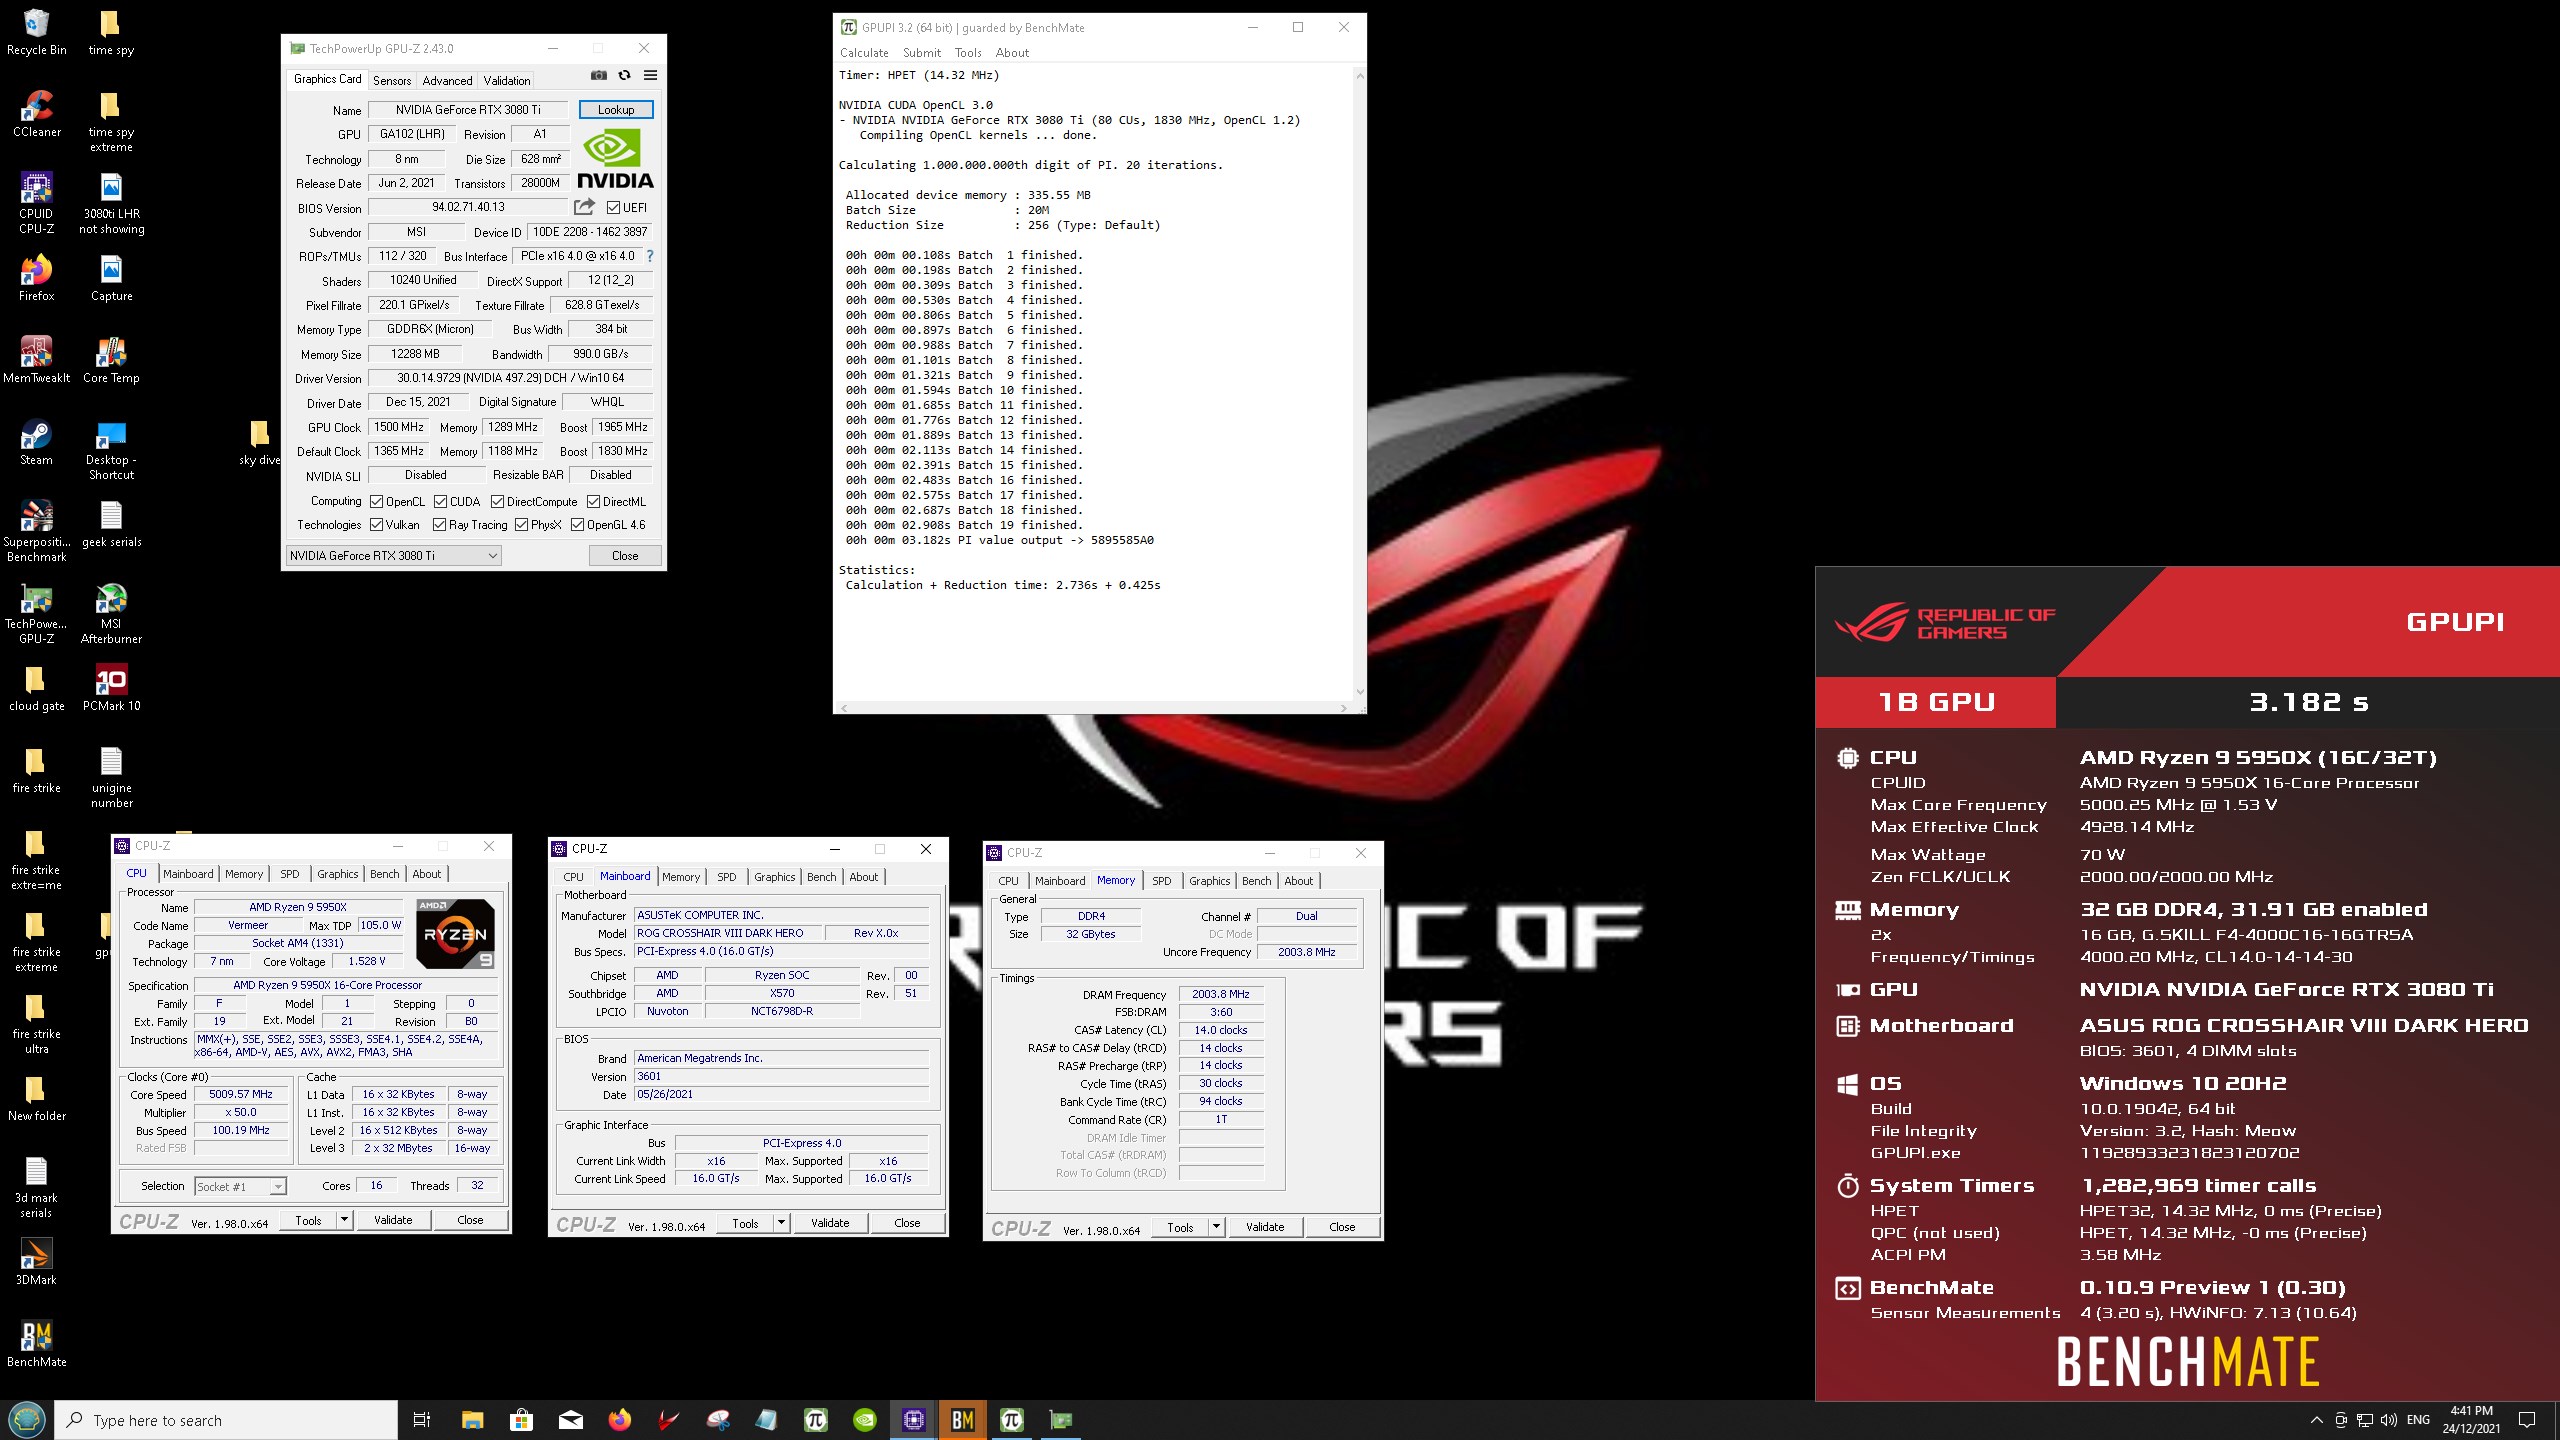Open PCMark 10 desktop icon
This screenshot has height=1440, width=2560.
pos(111,688)
